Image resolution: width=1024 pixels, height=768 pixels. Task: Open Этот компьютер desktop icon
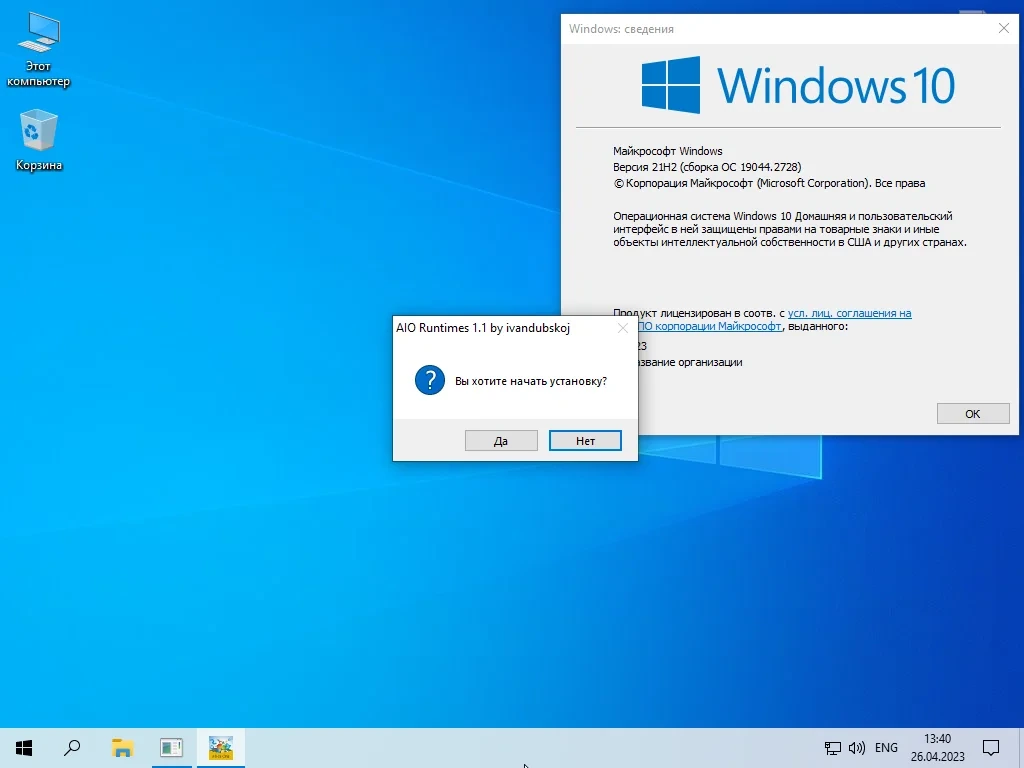(39, 50)
